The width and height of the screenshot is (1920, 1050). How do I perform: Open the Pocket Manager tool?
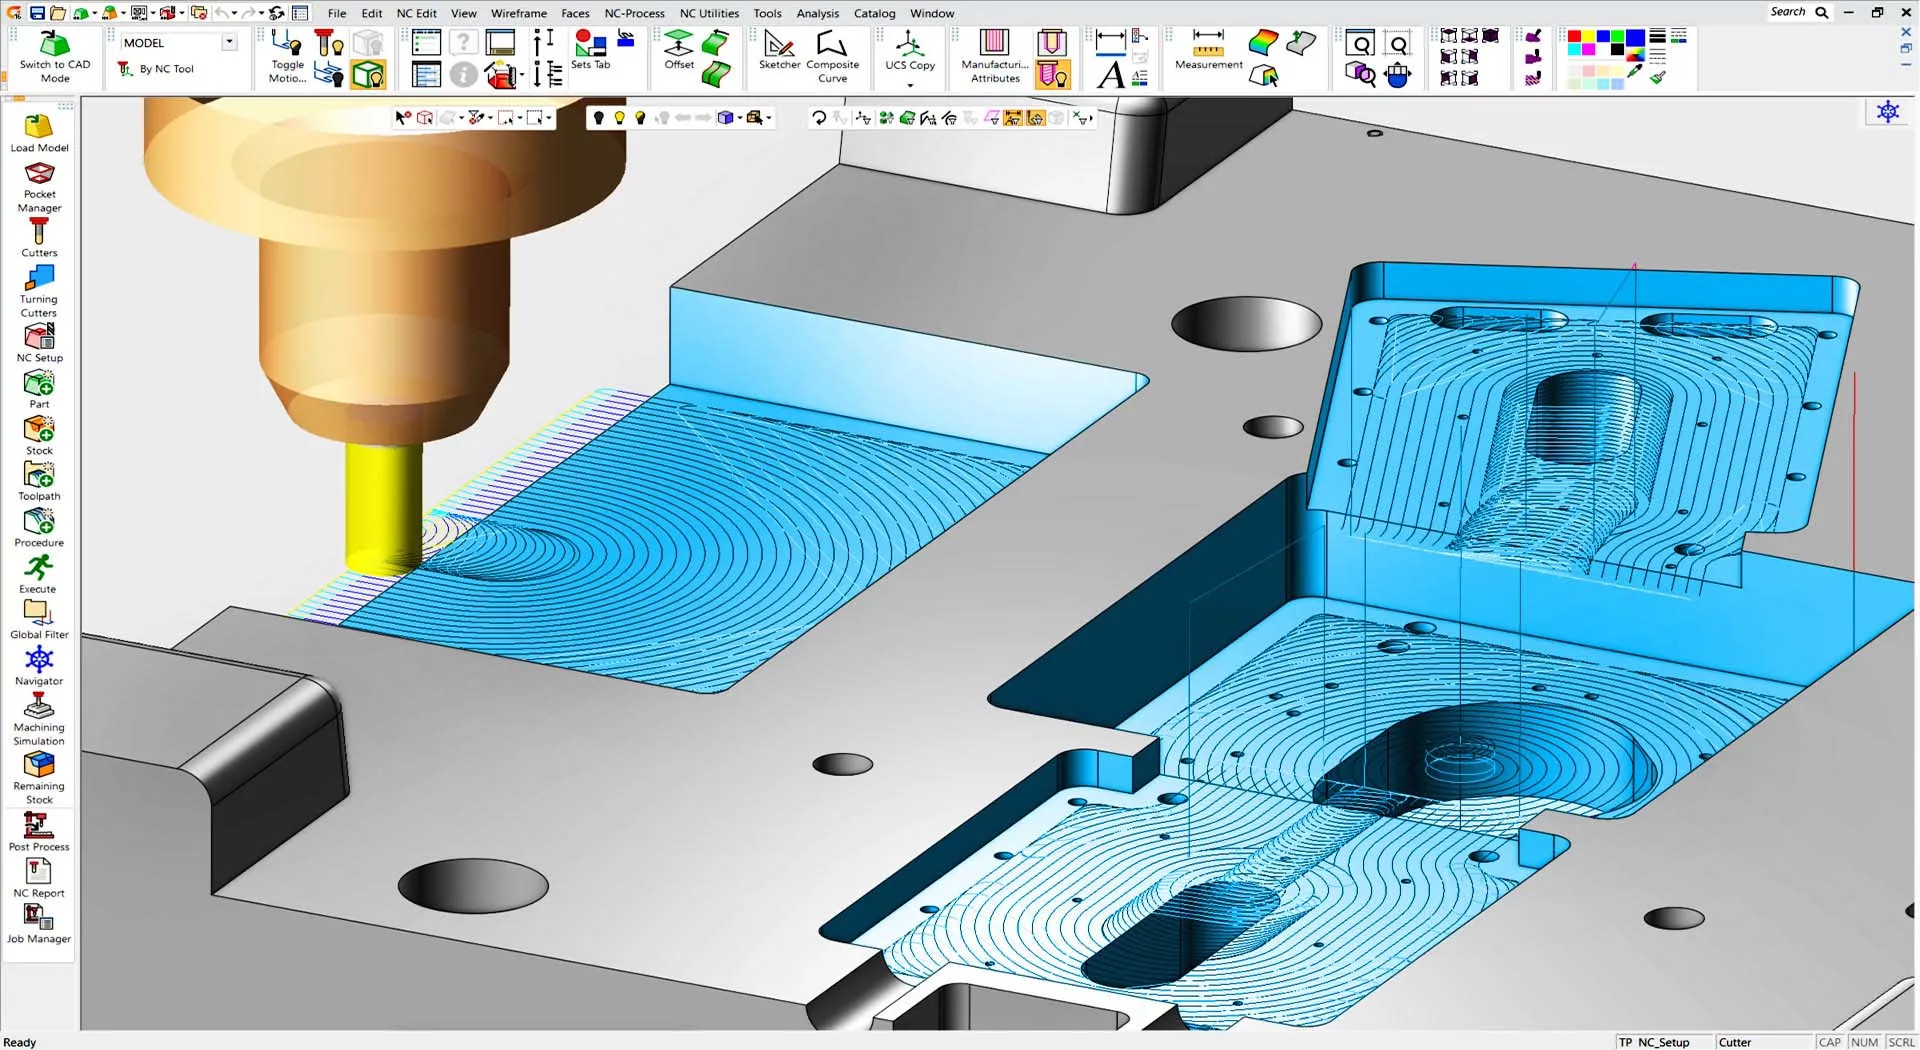(39, 186)
